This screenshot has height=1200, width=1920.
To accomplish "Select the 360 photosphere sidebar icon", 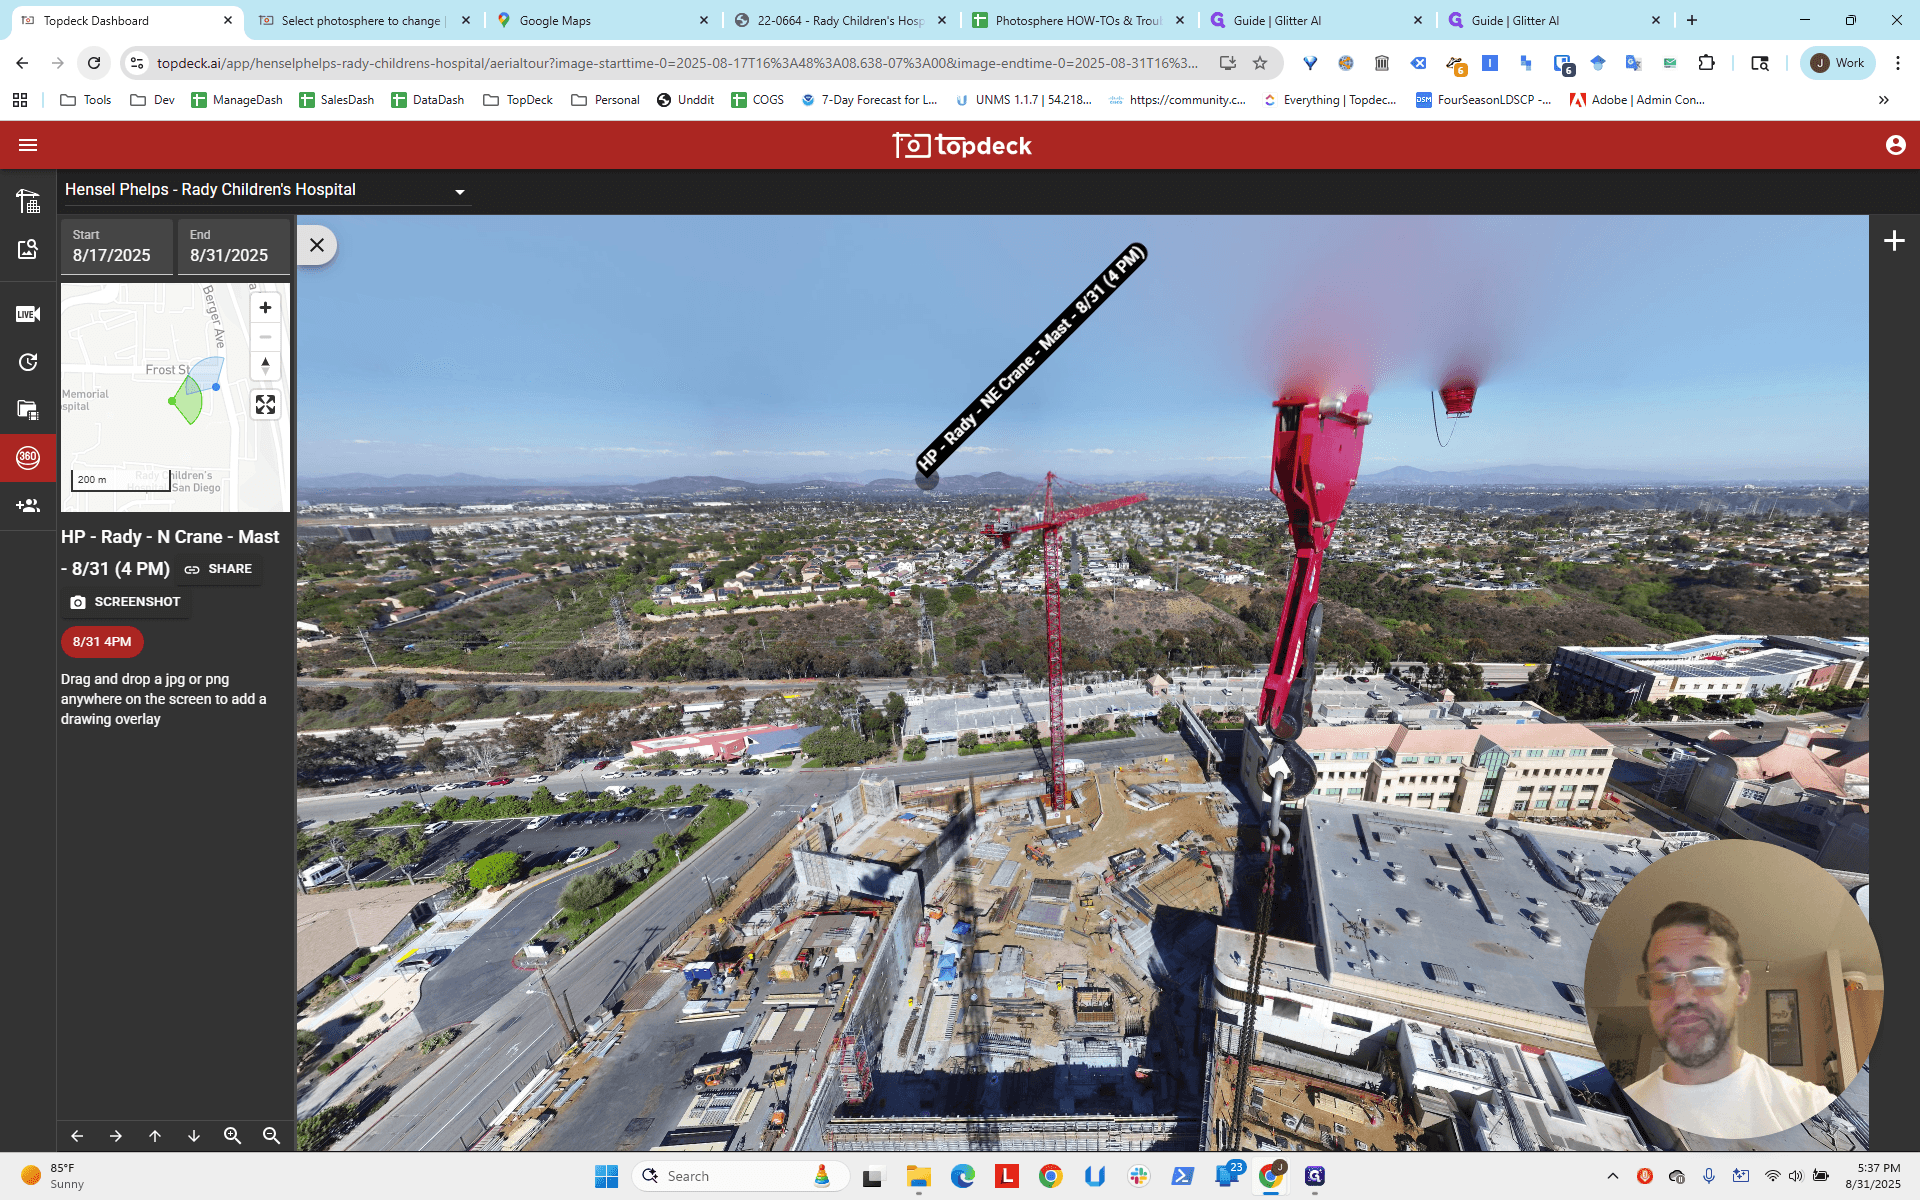I will pos(28,457).
